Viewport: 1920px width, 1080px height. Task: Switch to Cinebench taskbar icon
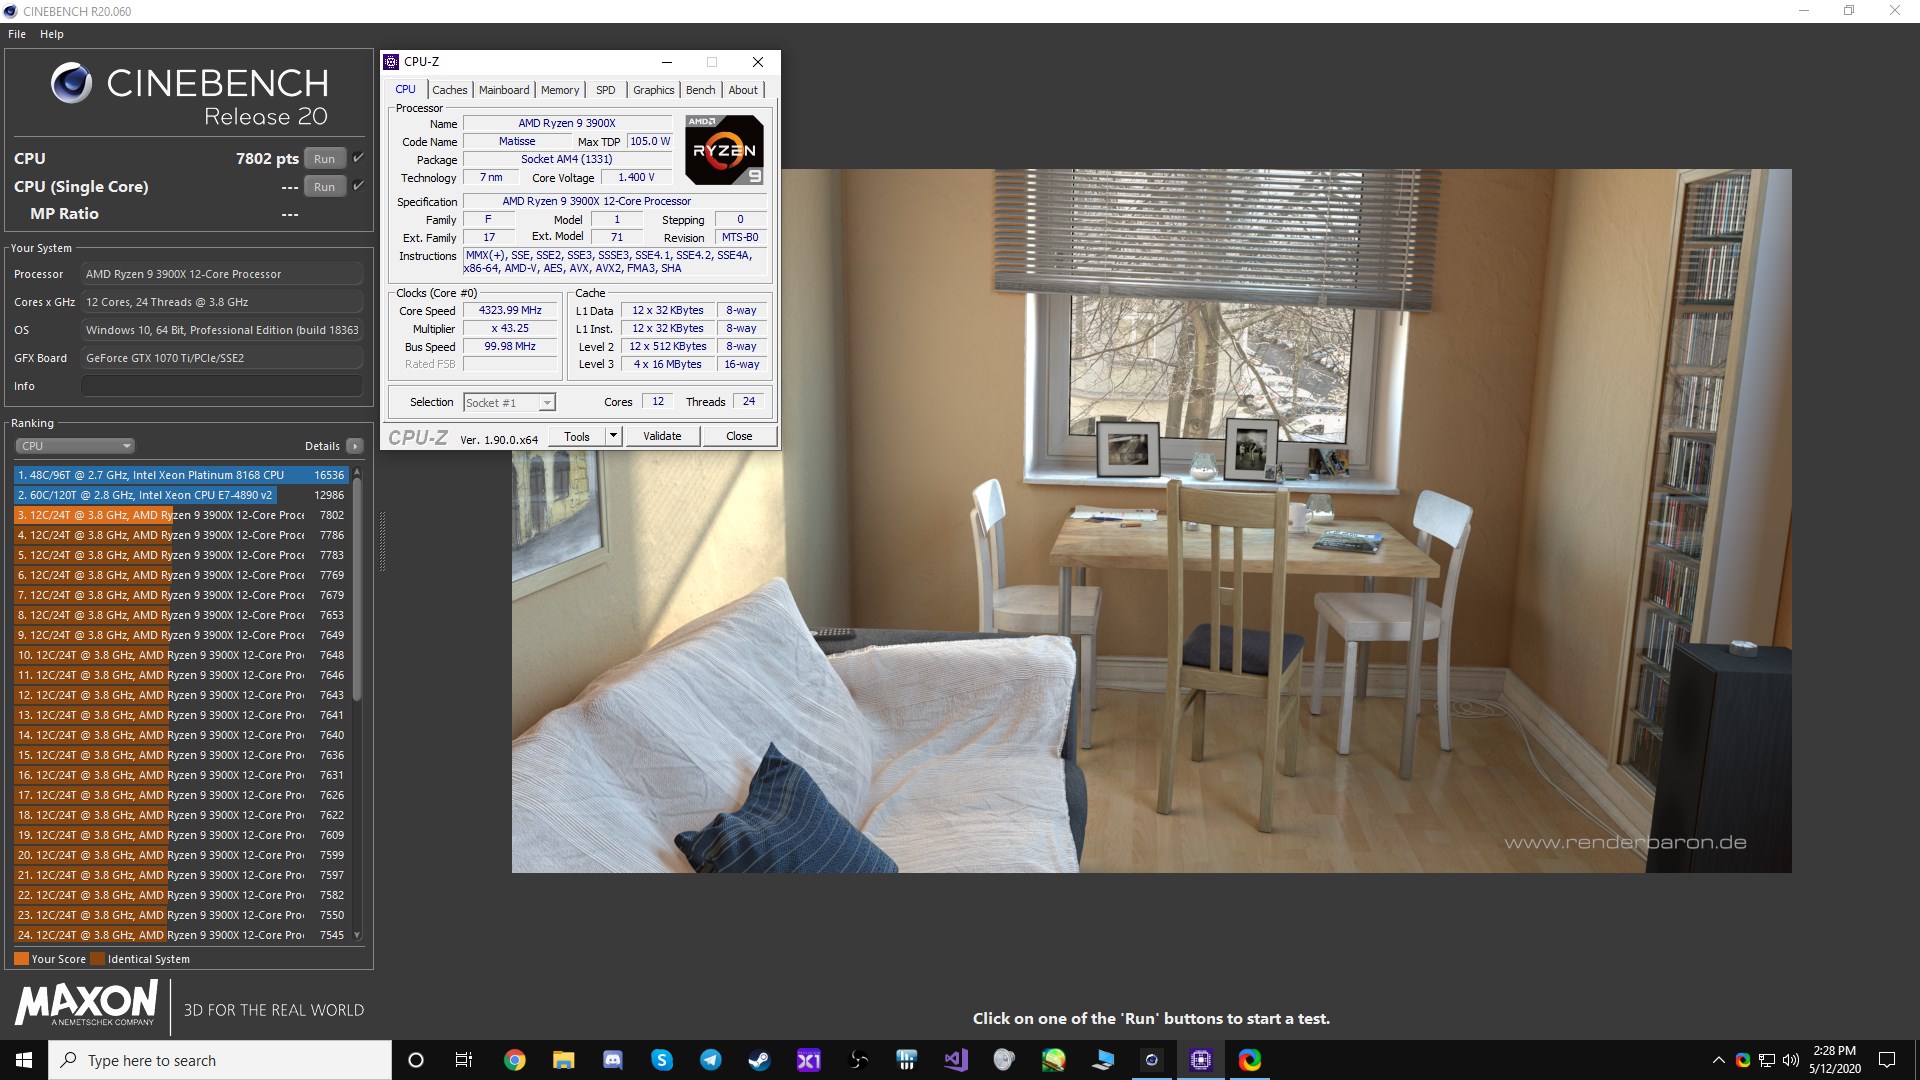(1151, 1060)
